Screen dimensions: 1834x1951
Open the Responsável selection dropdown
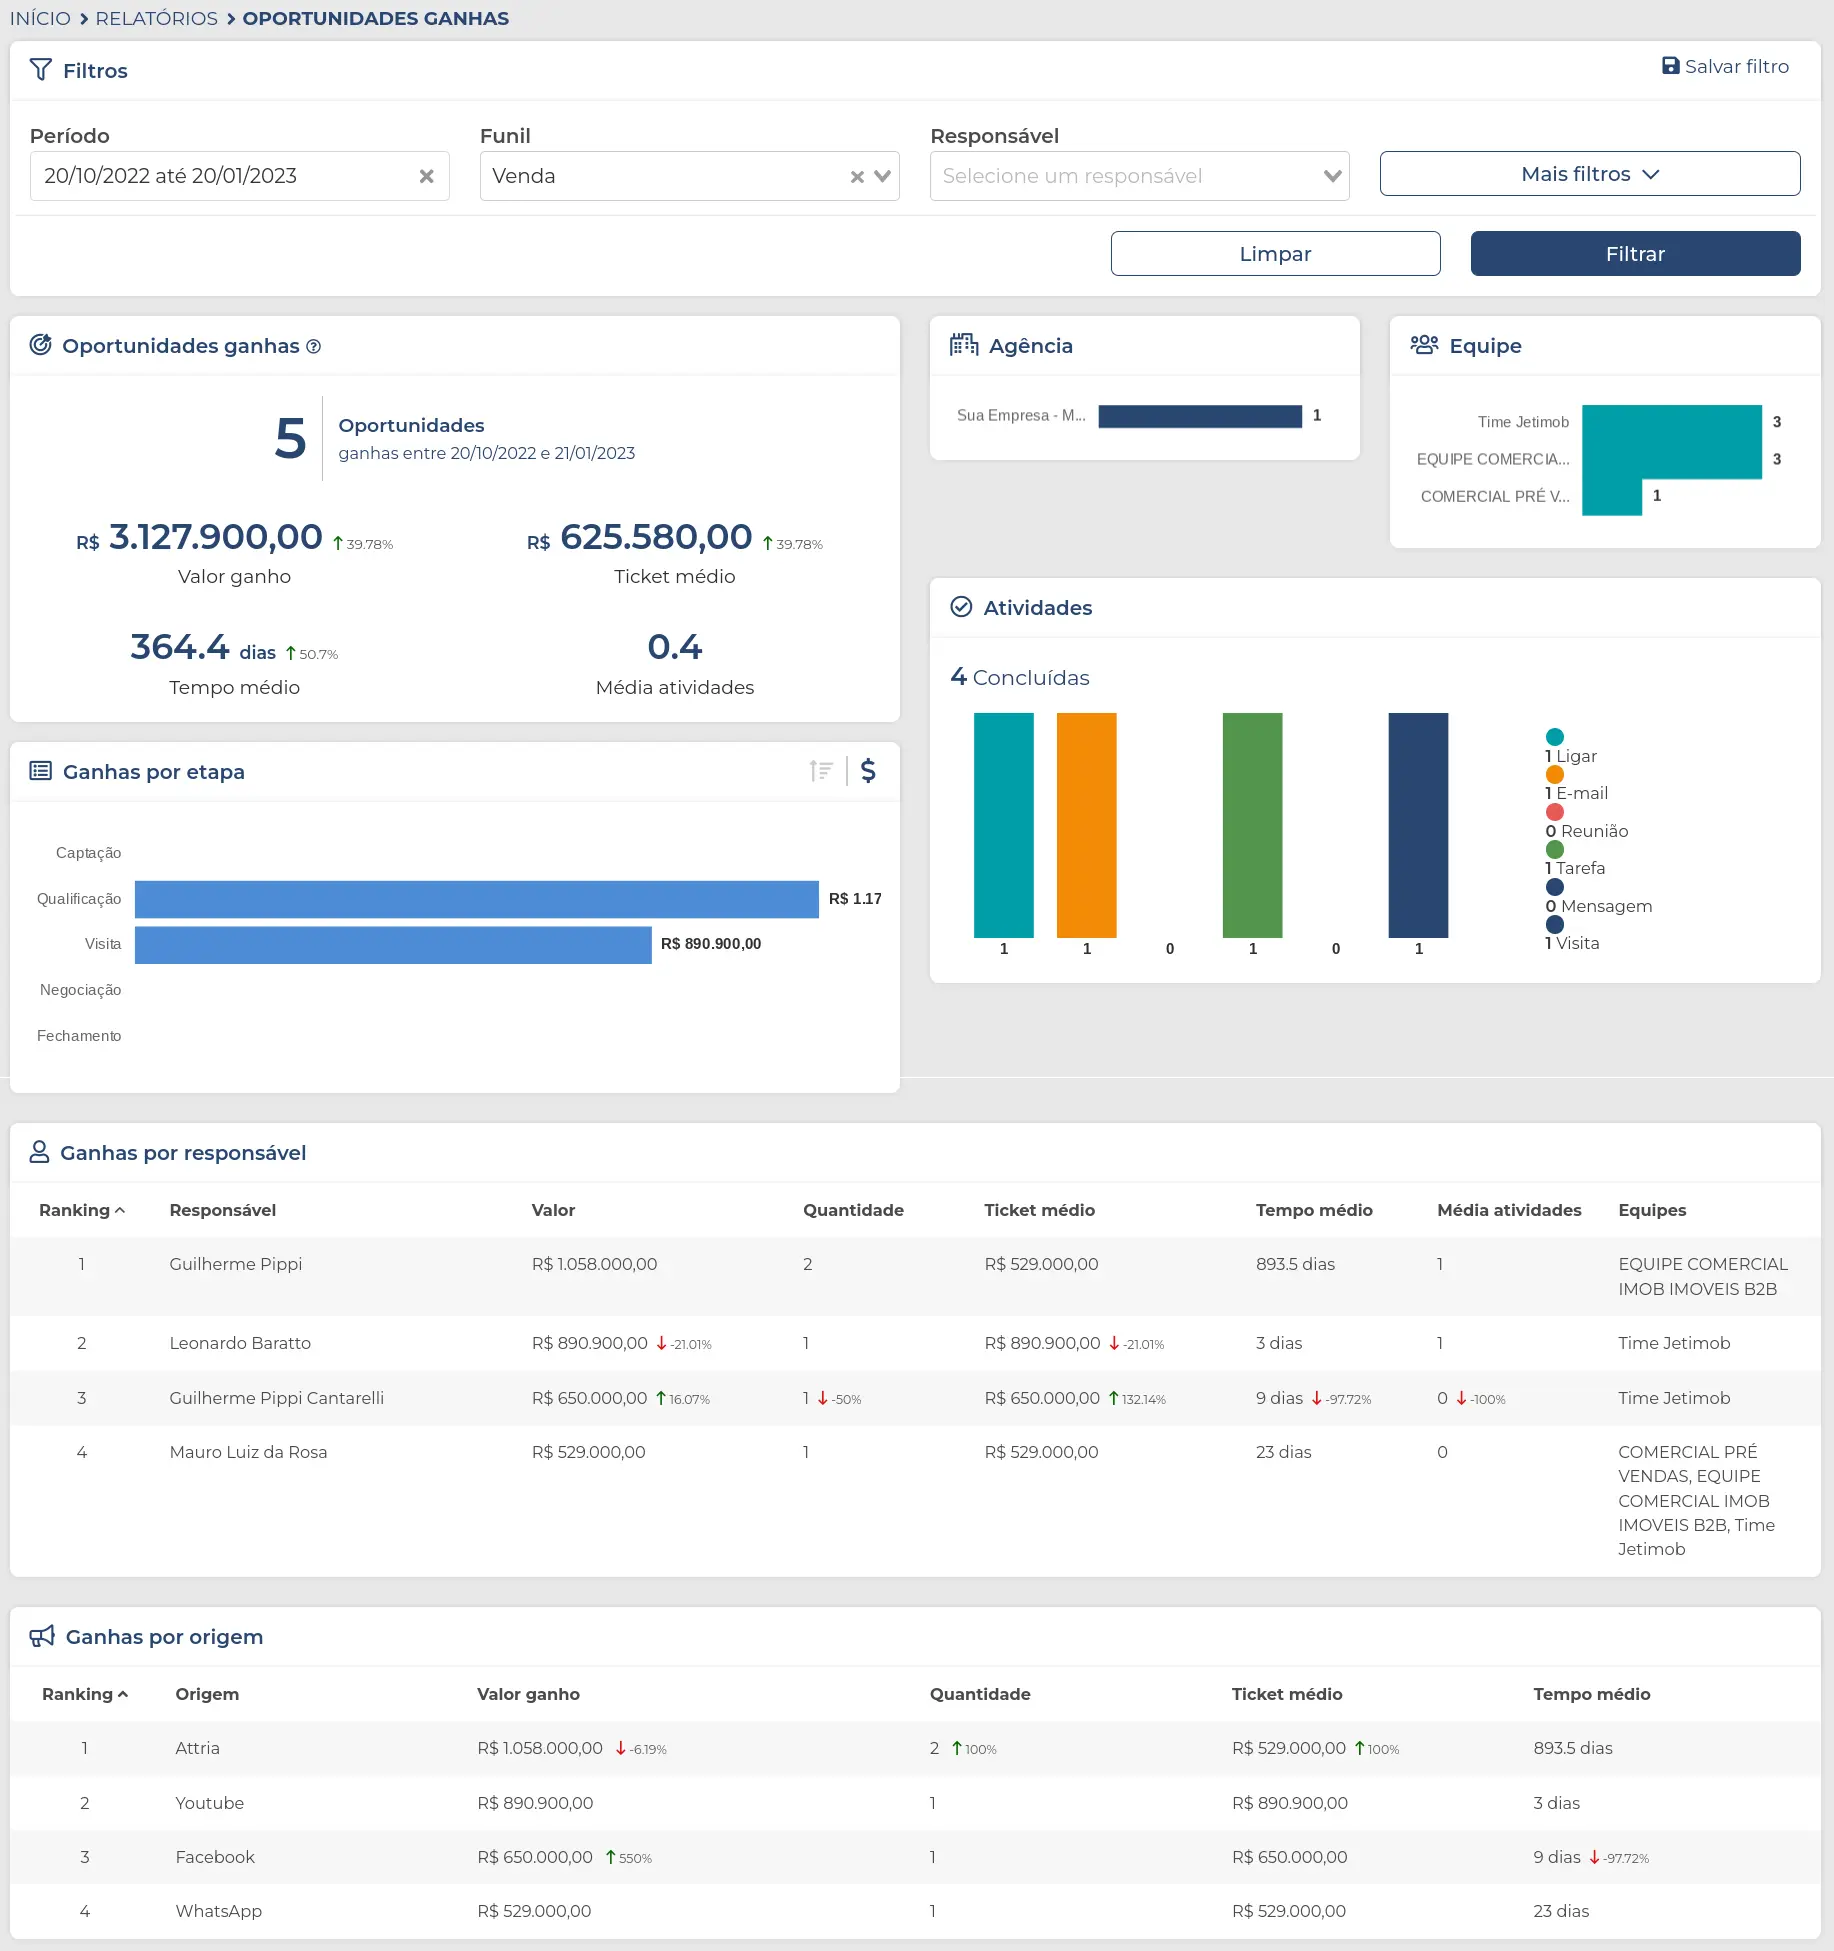1139,176
